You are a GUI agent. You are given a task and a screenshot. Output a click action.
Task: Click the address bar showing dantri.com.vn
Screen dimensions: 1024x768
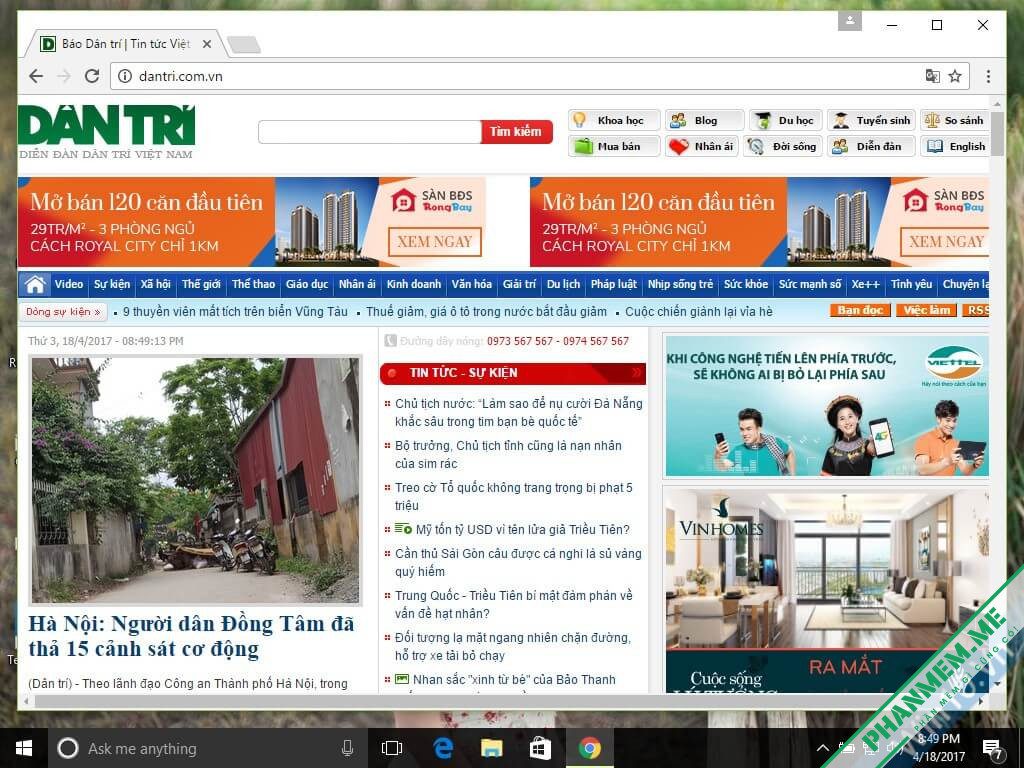[x=539, y=76]
